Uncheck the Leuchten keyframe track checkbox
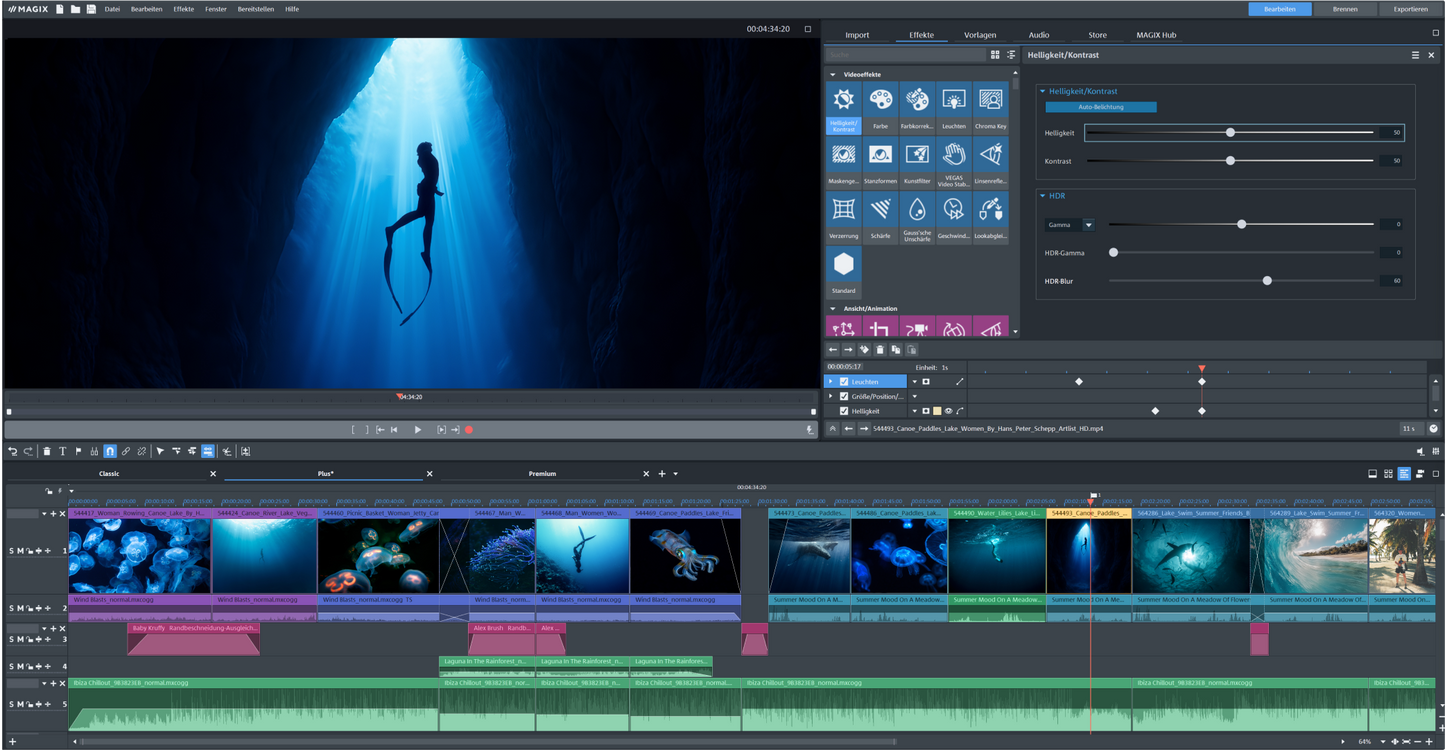 tap(844, 381)
